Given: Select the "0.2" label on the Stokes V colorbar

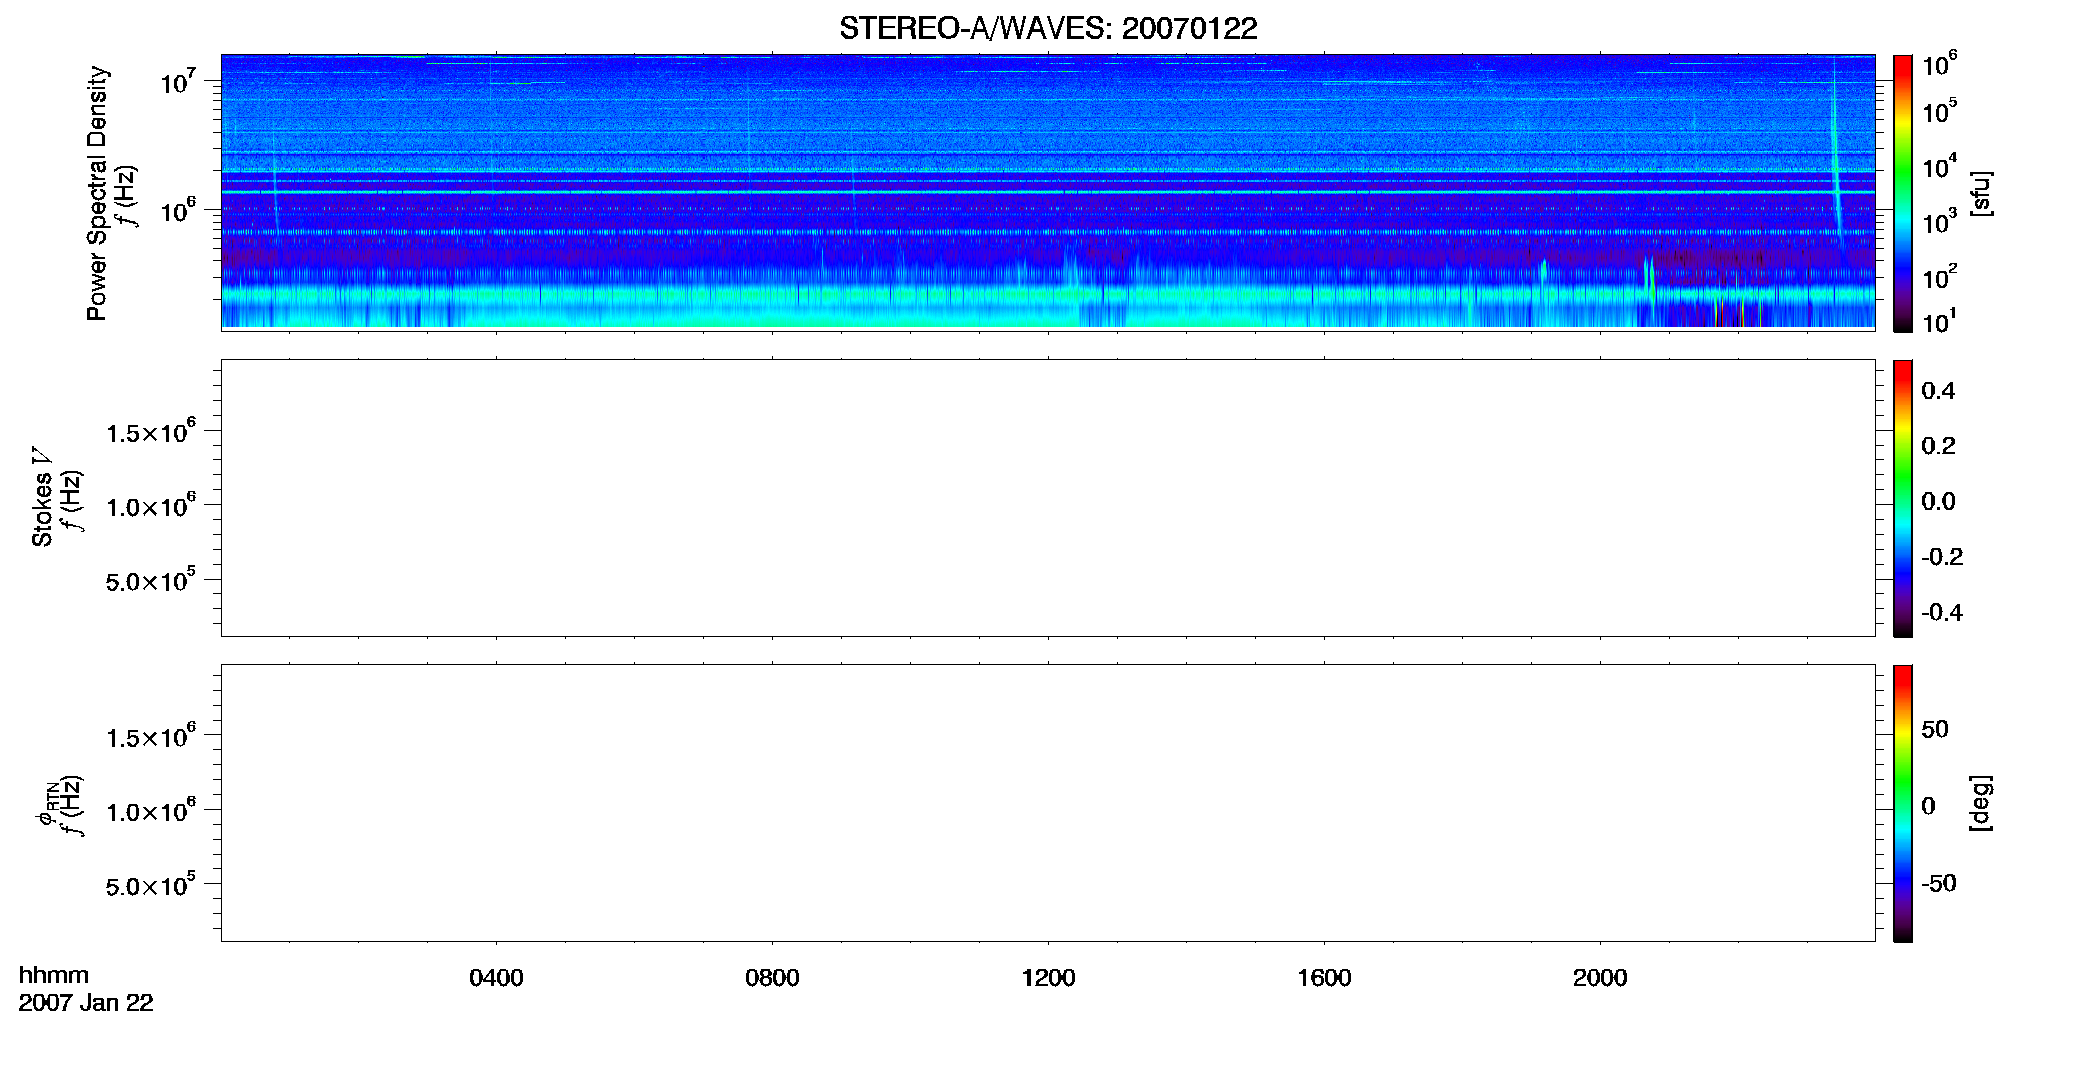Looking at the screenshot, I should click(1938, 446).
